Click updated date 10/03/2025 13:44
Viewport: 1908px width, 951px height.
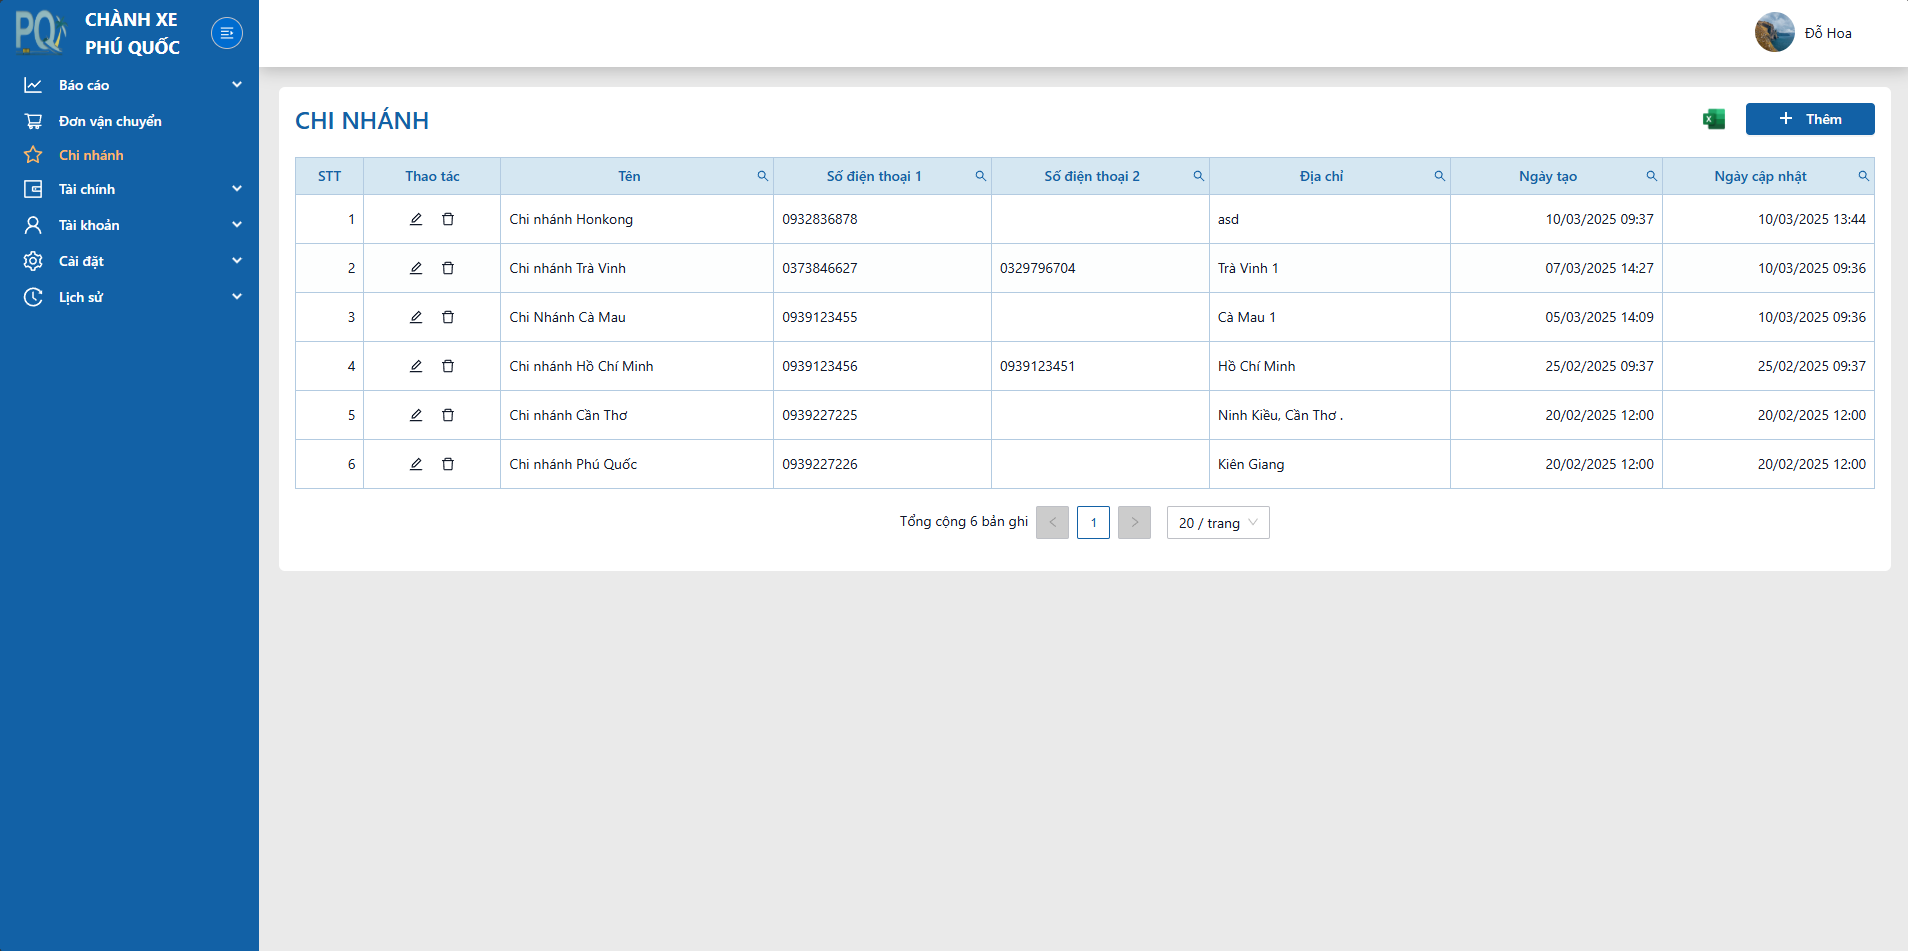pyautogui.click(x=1812, y=219)
